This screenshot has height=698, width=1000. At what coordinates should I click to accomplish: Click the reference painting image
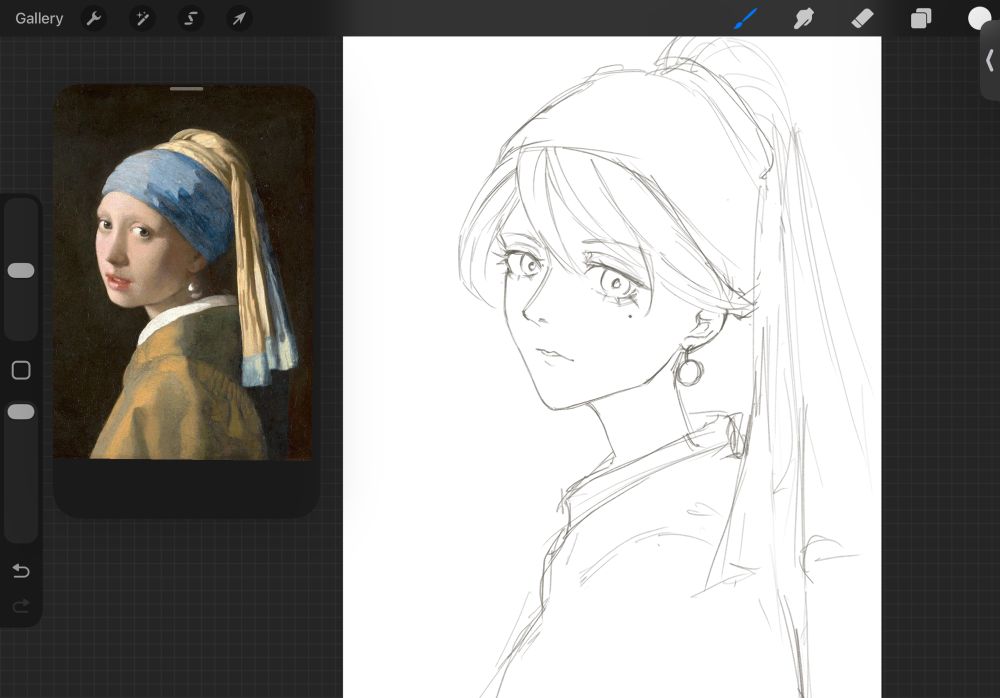tap(185, 273)
